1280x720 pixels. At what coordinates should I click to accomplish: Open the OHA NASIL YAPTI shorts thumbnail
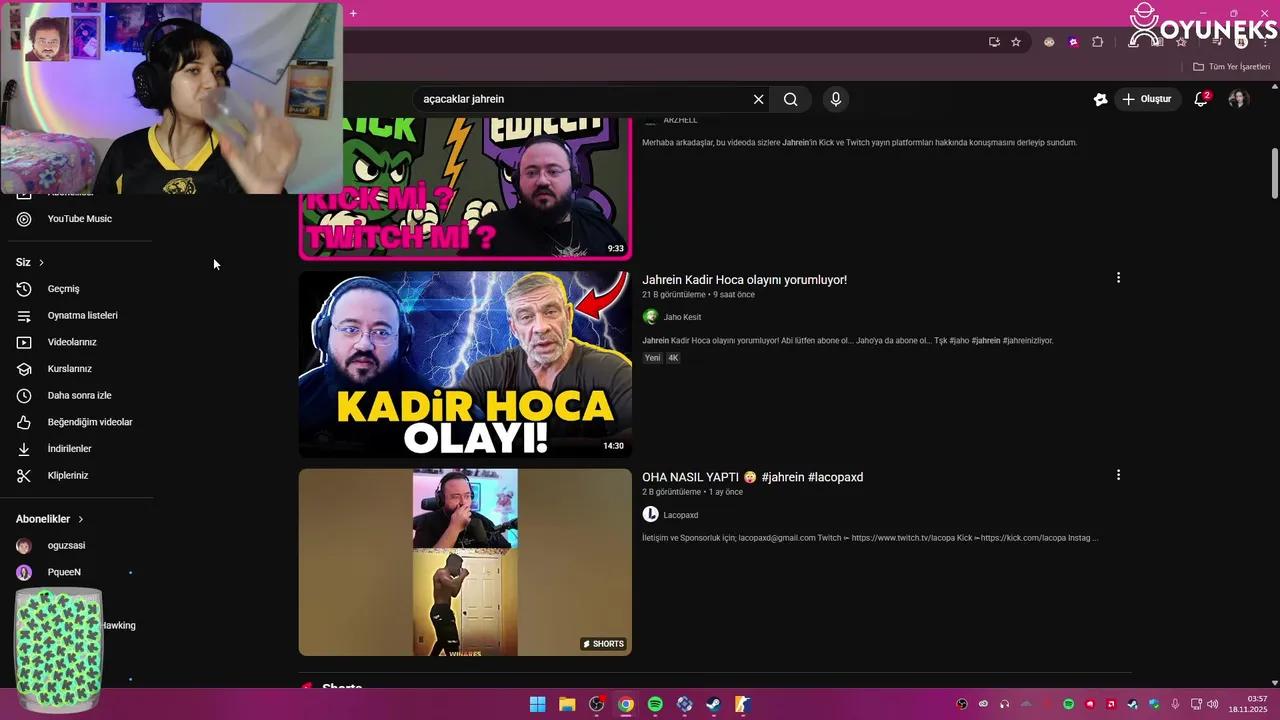pos(465,562)
